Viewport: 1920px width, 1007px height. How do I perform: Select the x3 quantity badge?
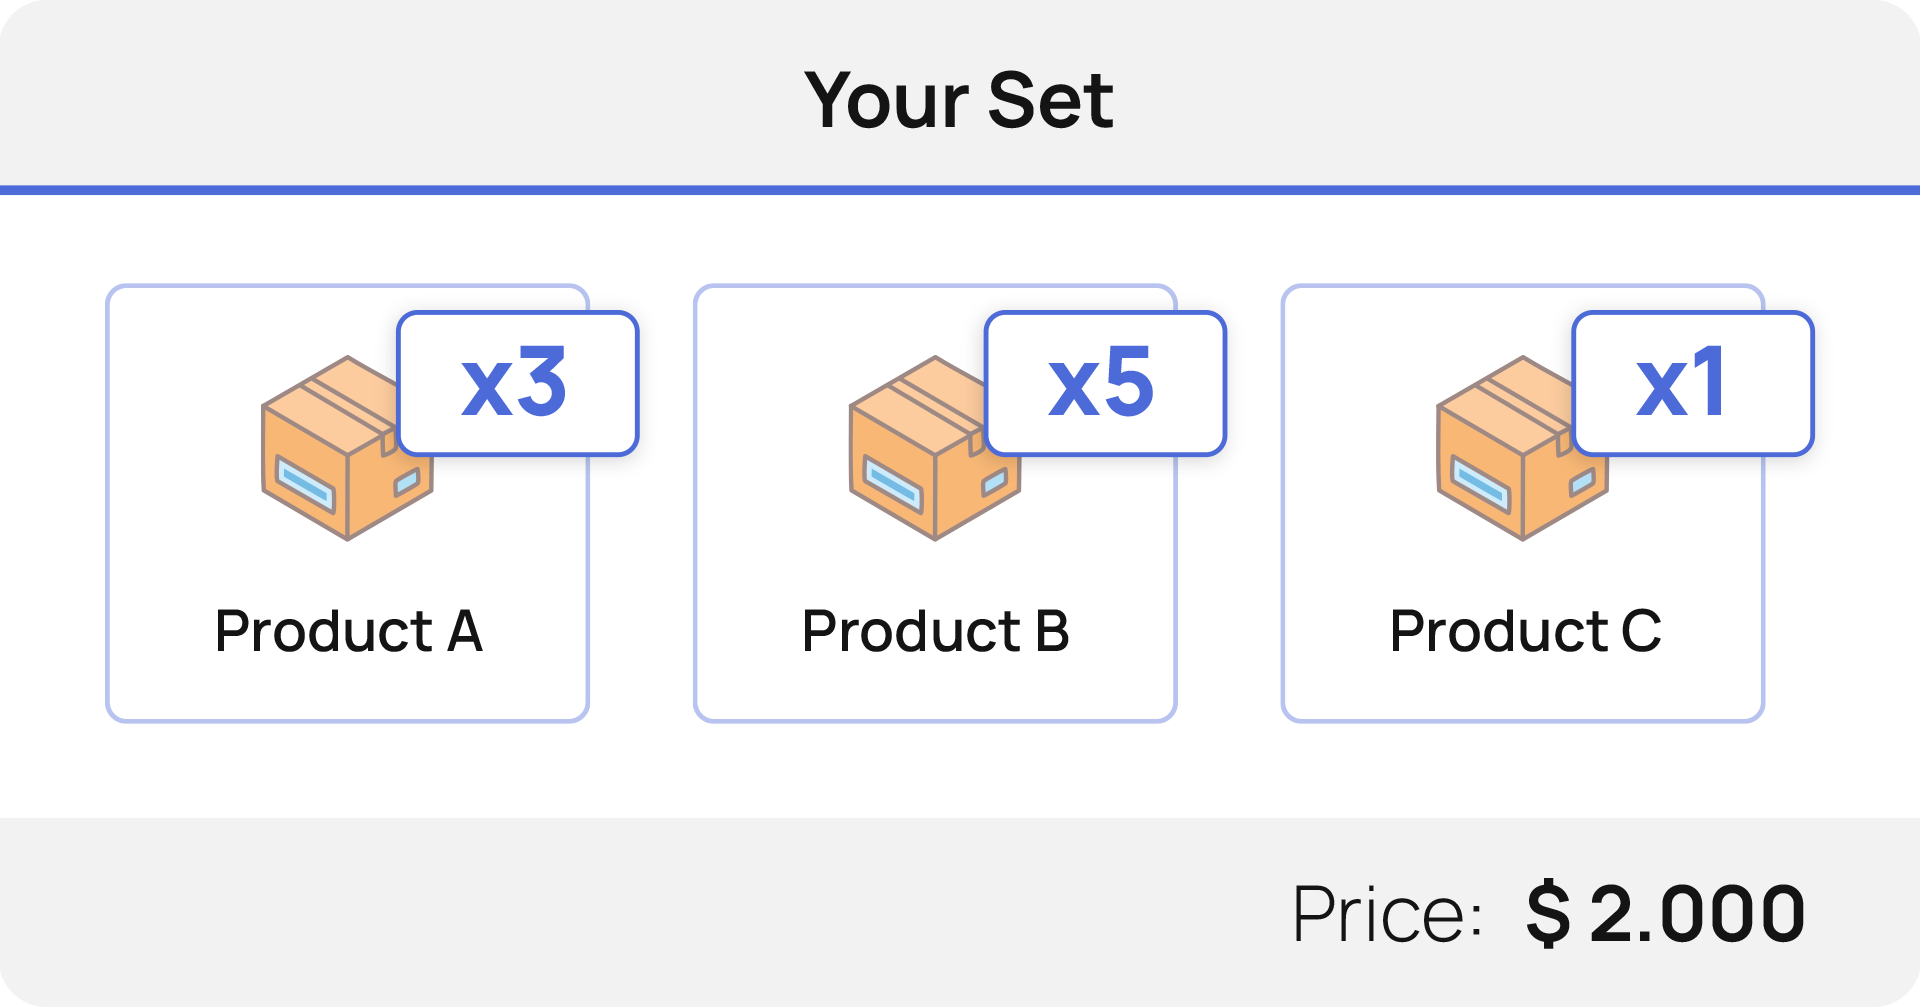point(517,383)
